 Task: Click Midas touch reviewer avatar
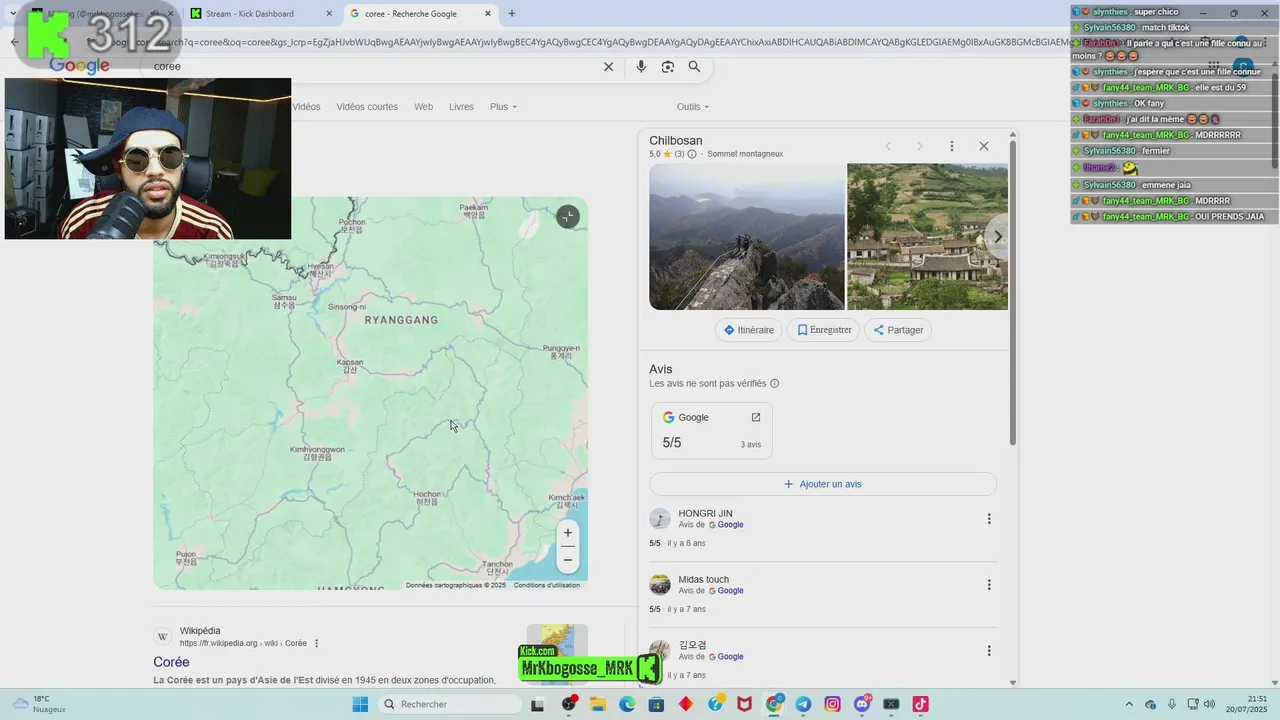point(660,585)
